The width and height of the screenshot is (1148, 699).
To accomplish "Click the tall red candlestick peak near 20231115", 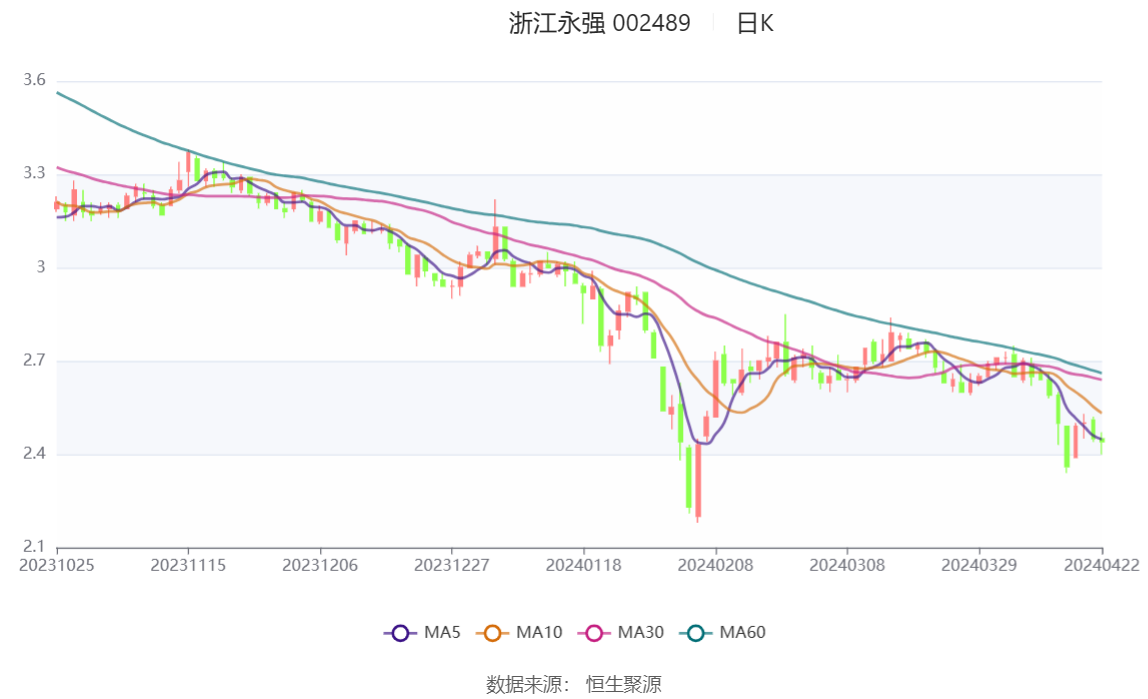I will point(188,167).
